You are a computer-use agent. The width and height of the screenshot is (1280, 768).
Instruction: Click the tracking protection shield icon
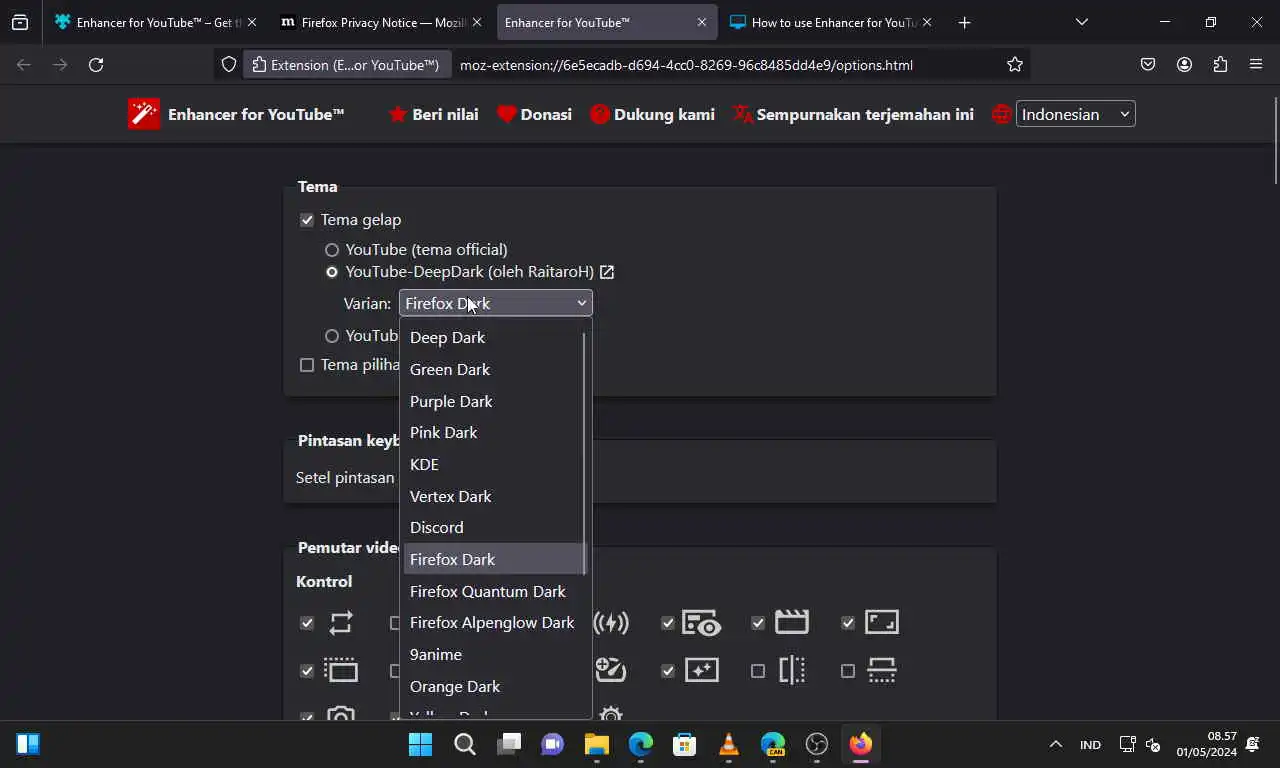[x=229, y=64]
